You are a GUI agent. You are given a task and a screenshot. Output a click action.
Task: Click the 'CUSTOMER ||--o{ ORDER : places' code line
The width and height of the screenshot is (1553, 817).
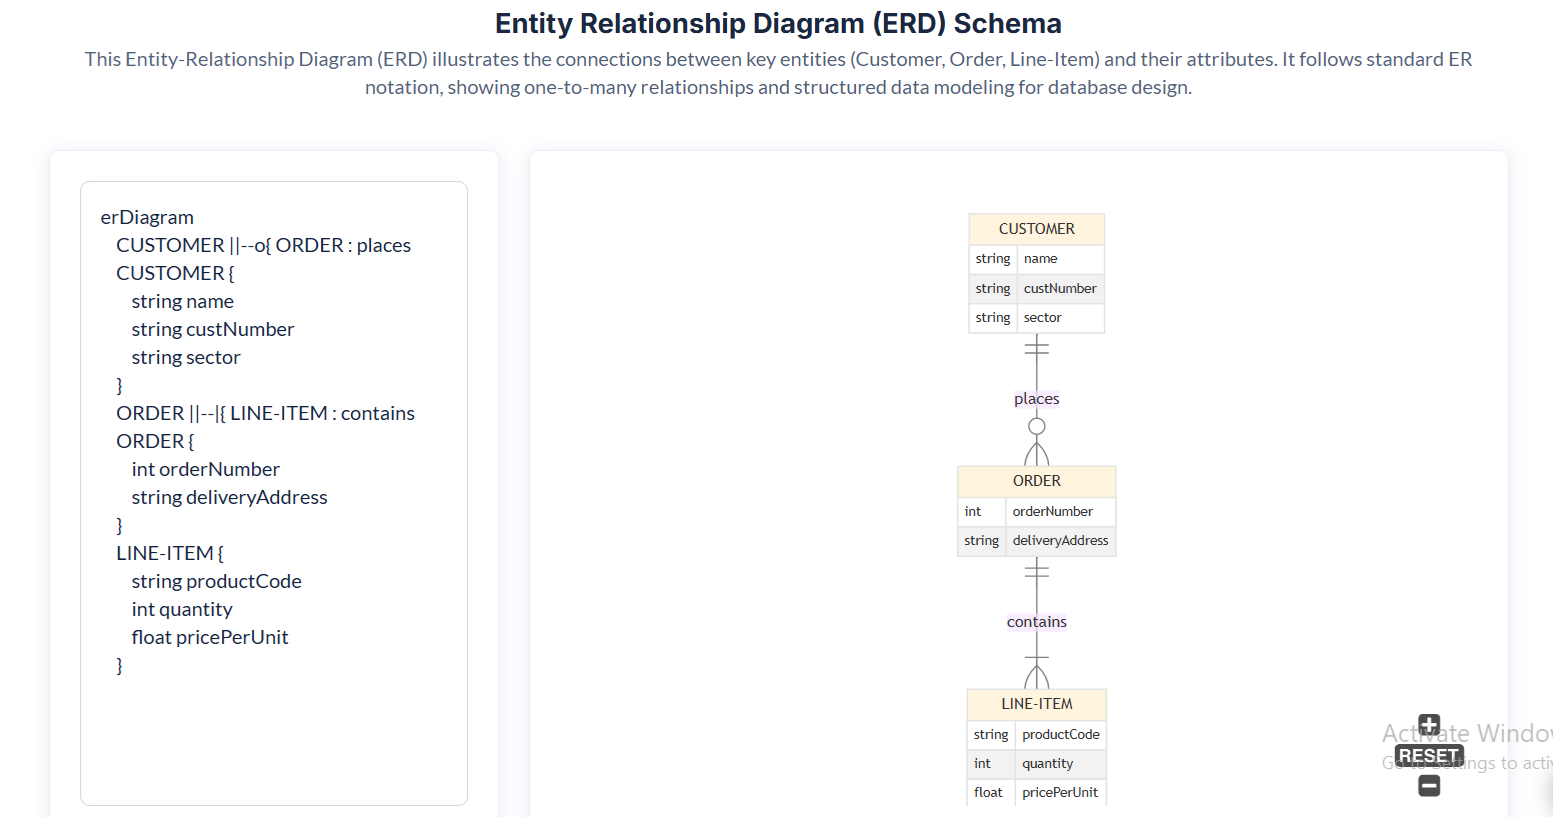click(263, 245)
